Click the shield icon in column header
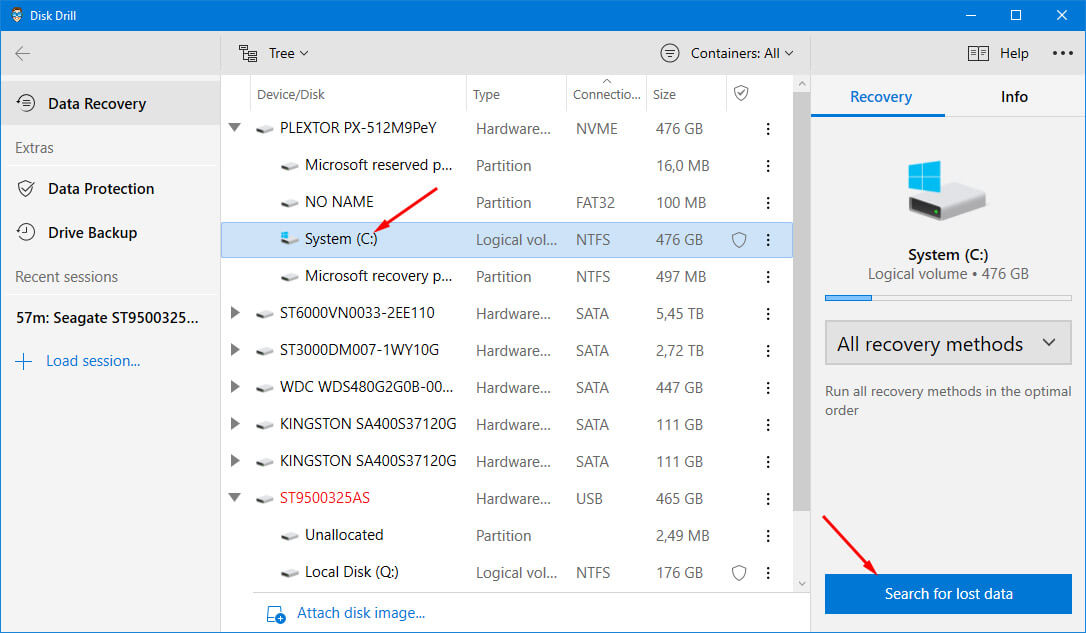 (x=741, y=93)
